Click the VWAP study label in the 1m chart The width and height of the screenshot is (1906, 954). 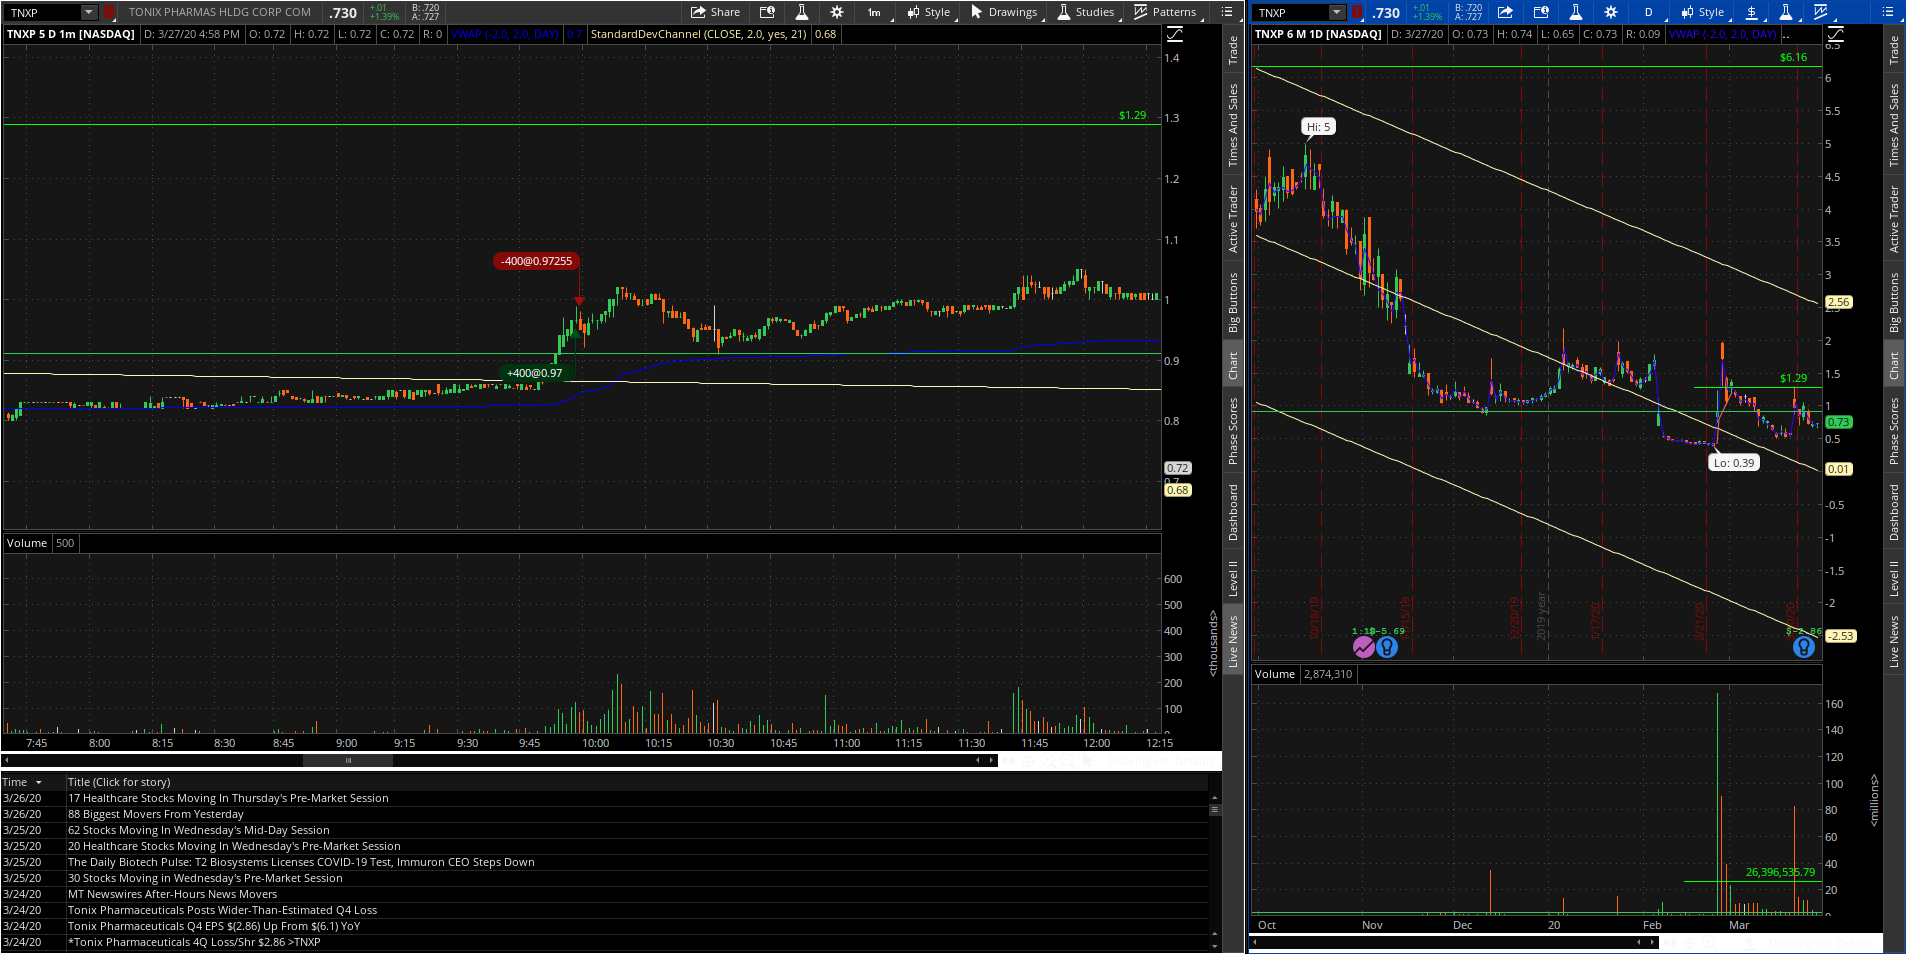pyautogui.click(x=505, y=34)
